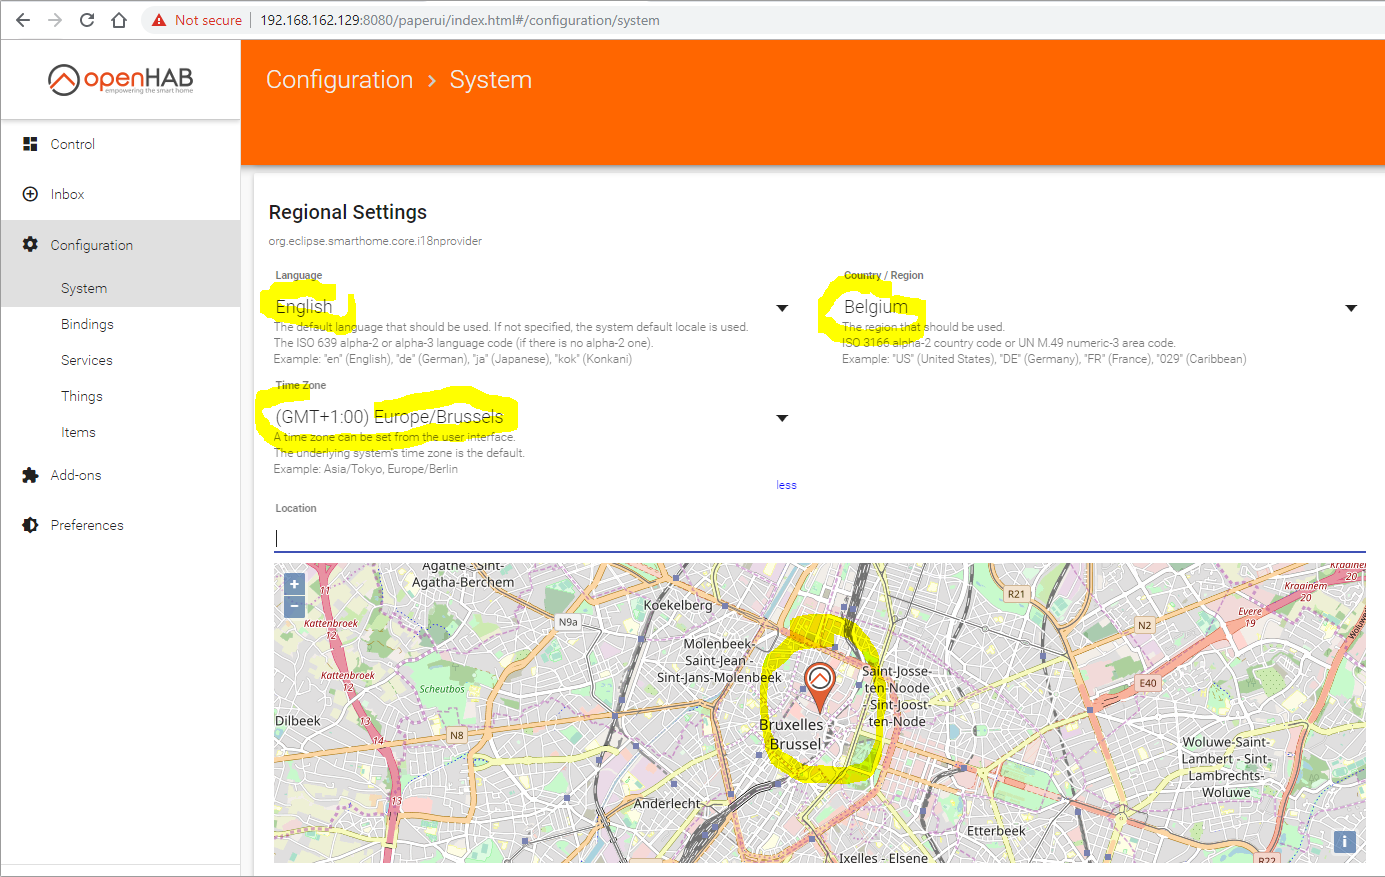Click the E40 road badge on map
The width and height of the screenshot is (1385, 877).
click(x=1148, y=683)
